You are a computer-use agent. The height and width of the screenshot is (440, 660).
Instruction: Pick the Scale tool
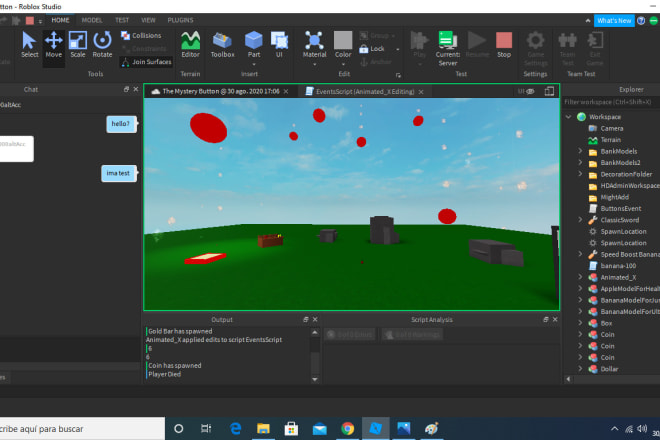78,45
